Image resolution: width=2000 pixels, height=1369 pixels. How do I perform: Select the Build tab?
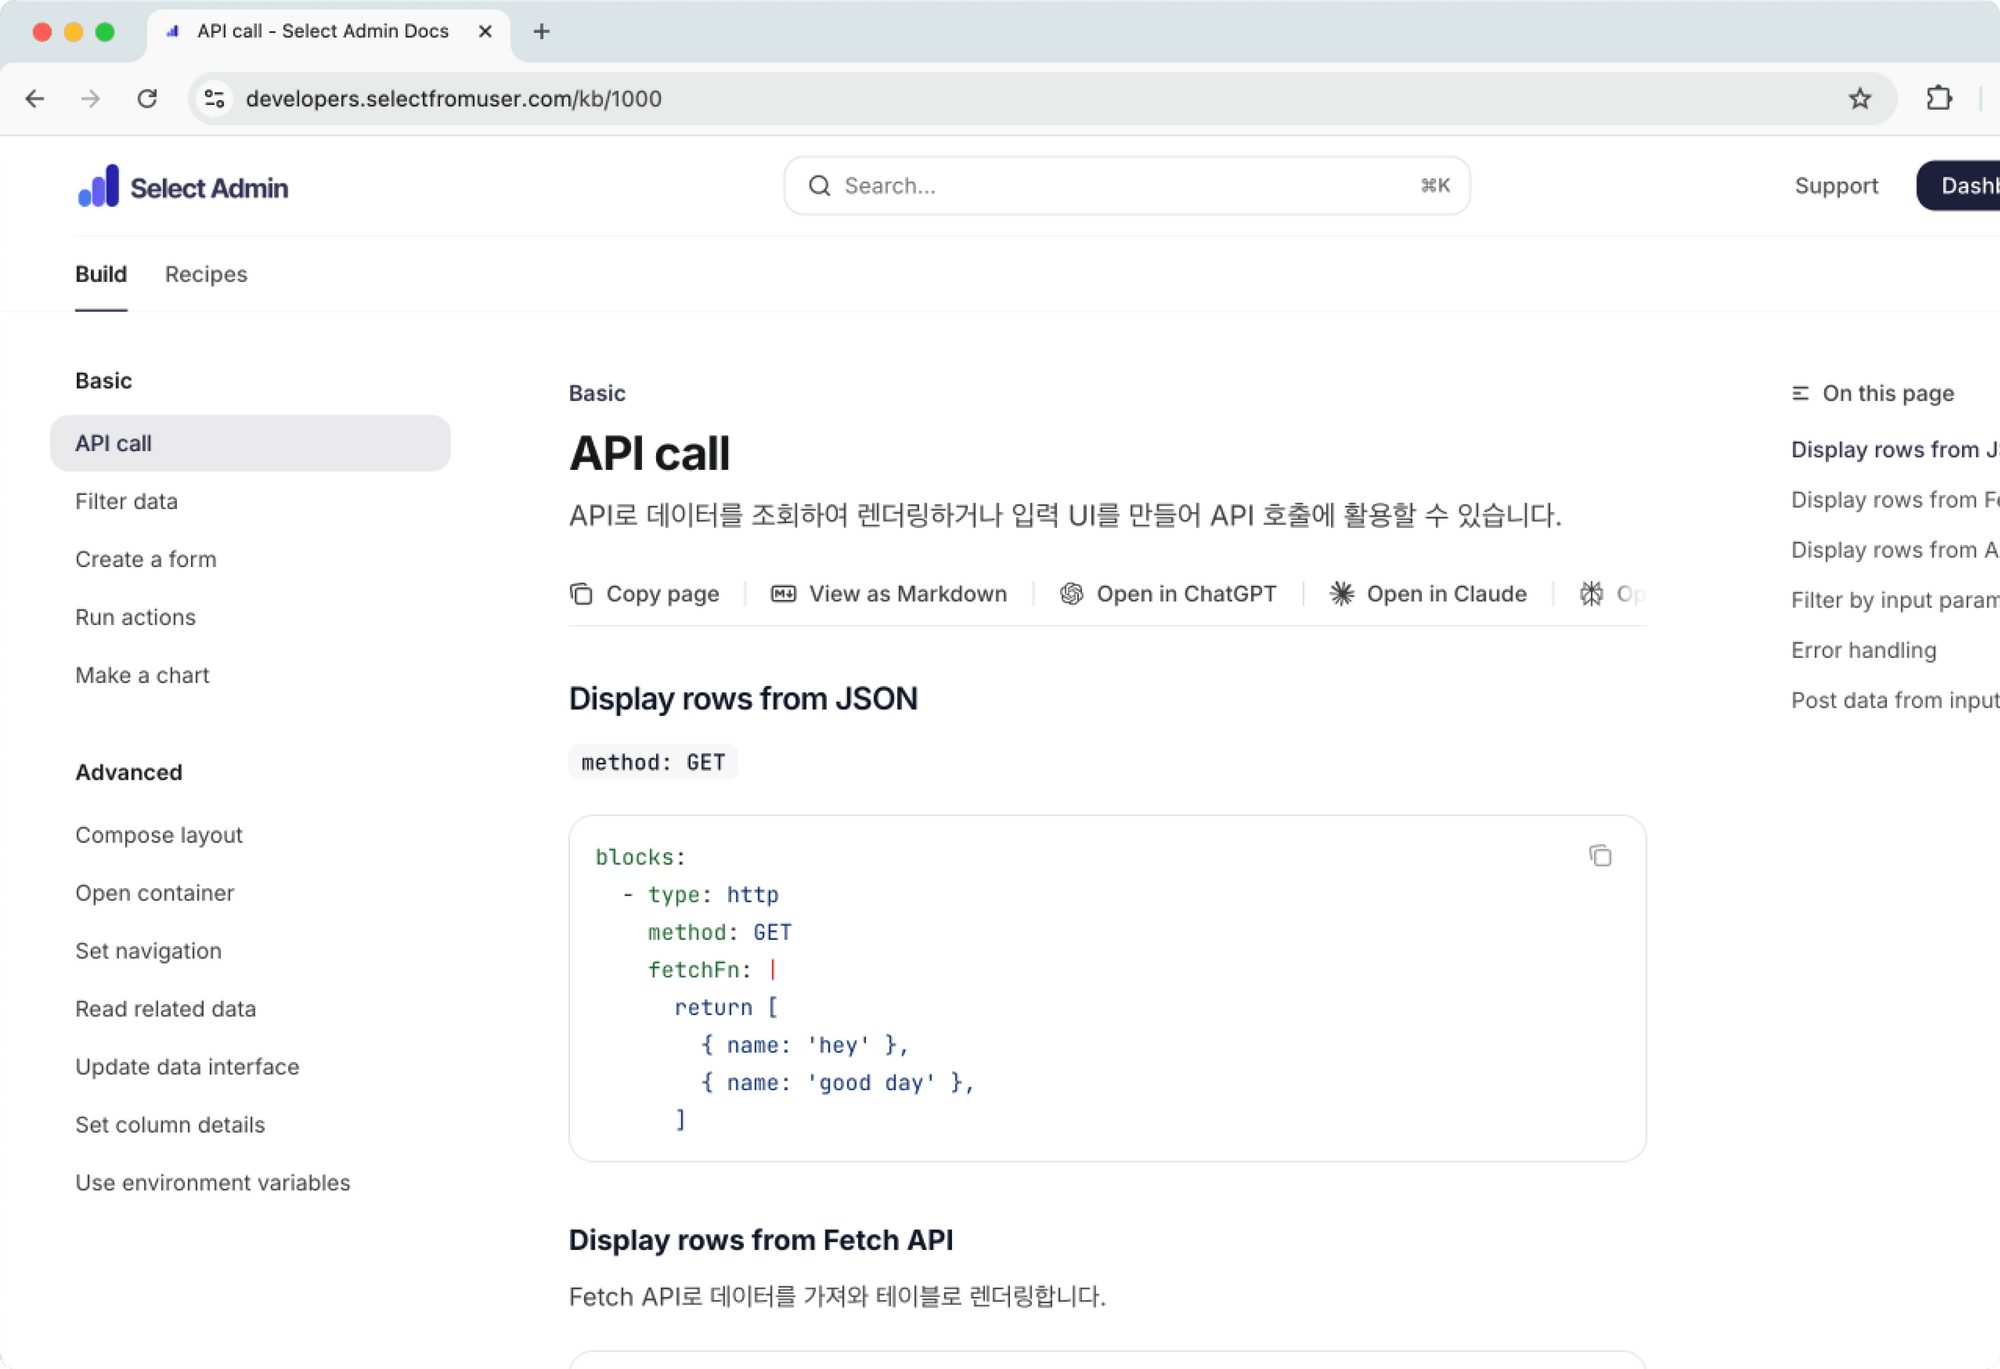(x=101, y=274)
